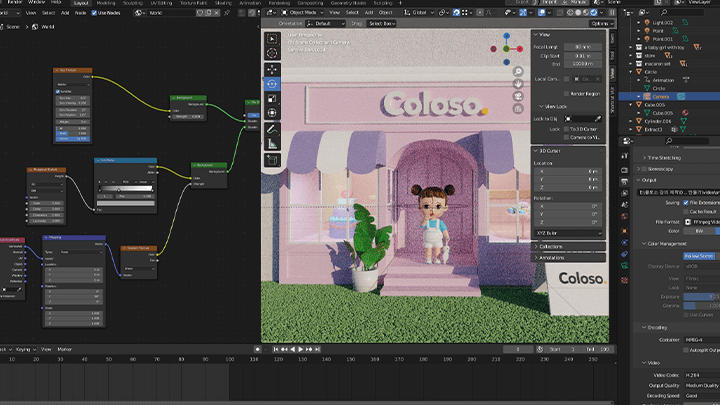Image resolution: width=720 pixels, height=405 pixels.
Task: Switch orthographic/perspective grid gizmo icon
Action: tap(518, 109)
